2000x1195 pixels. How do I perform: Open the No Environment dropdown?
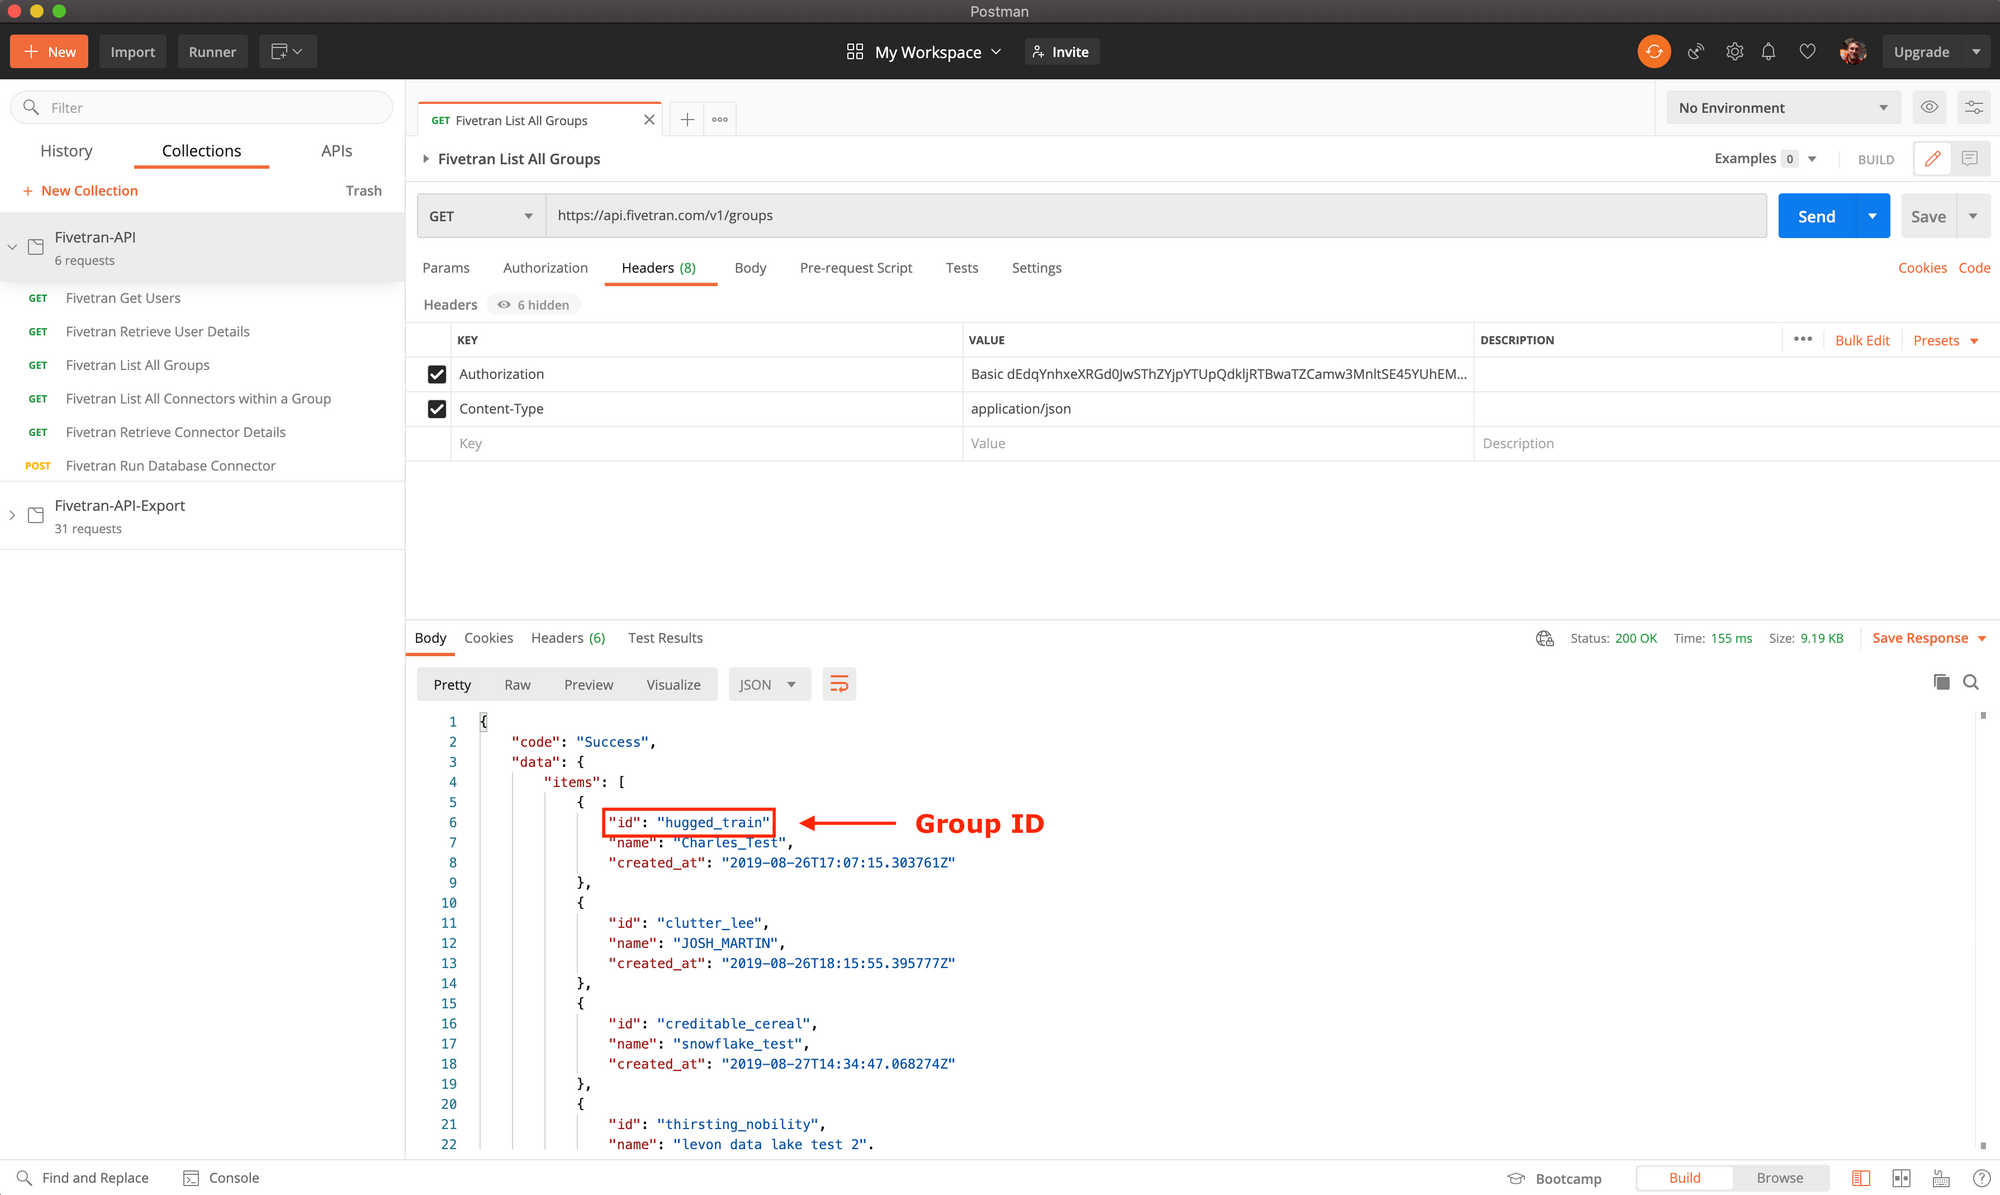pos(1783,108)
